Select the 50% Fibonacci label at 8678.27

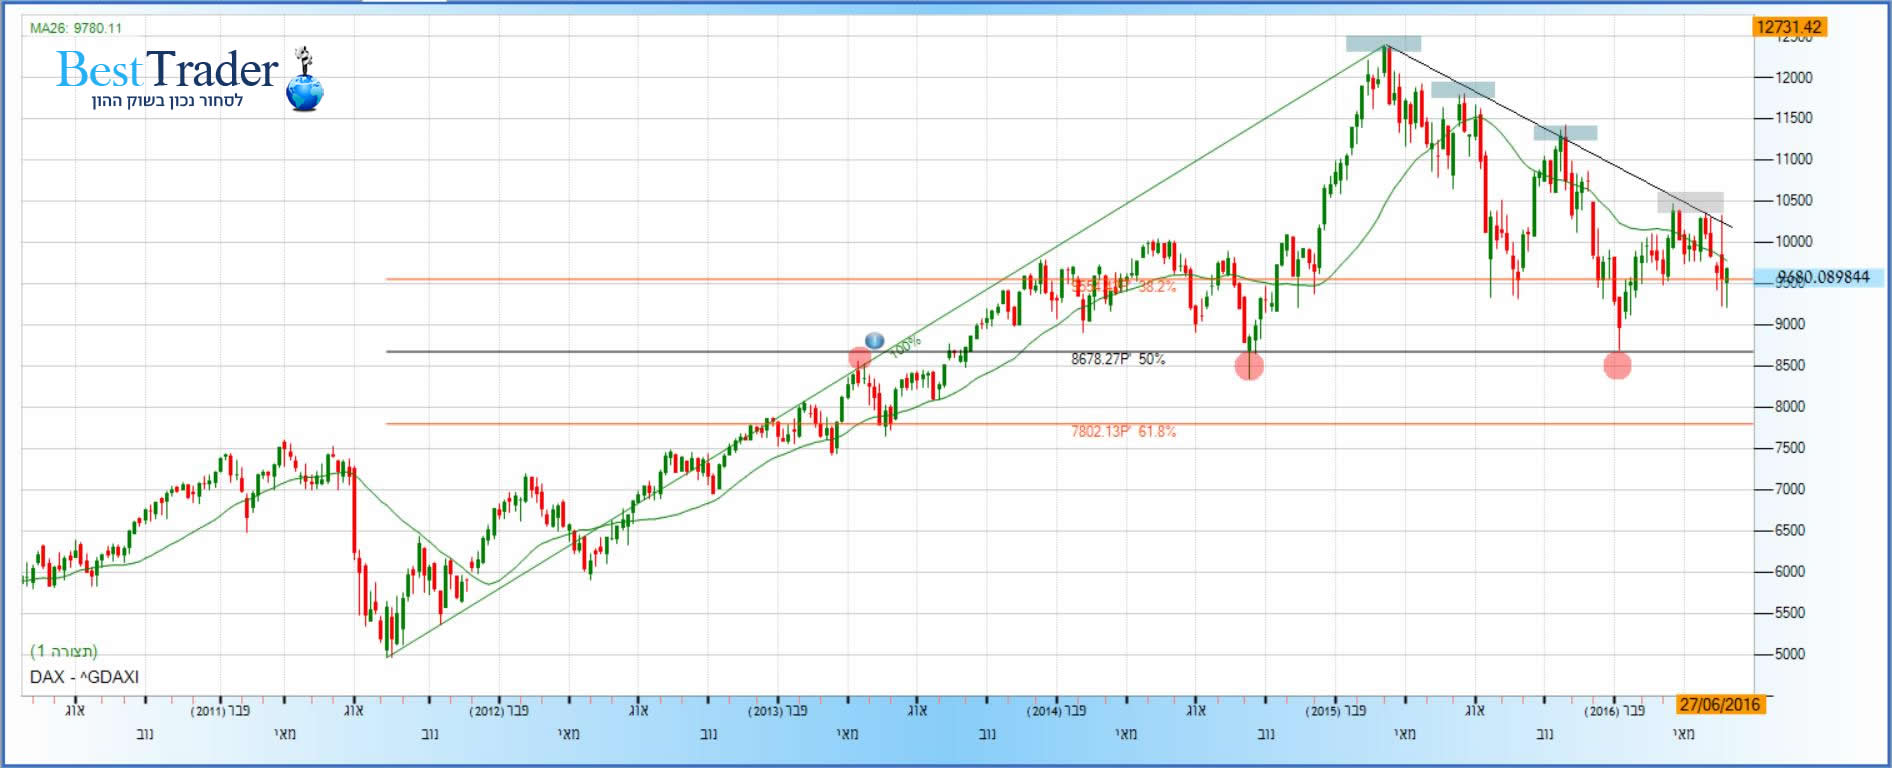tap(1118, 359)
